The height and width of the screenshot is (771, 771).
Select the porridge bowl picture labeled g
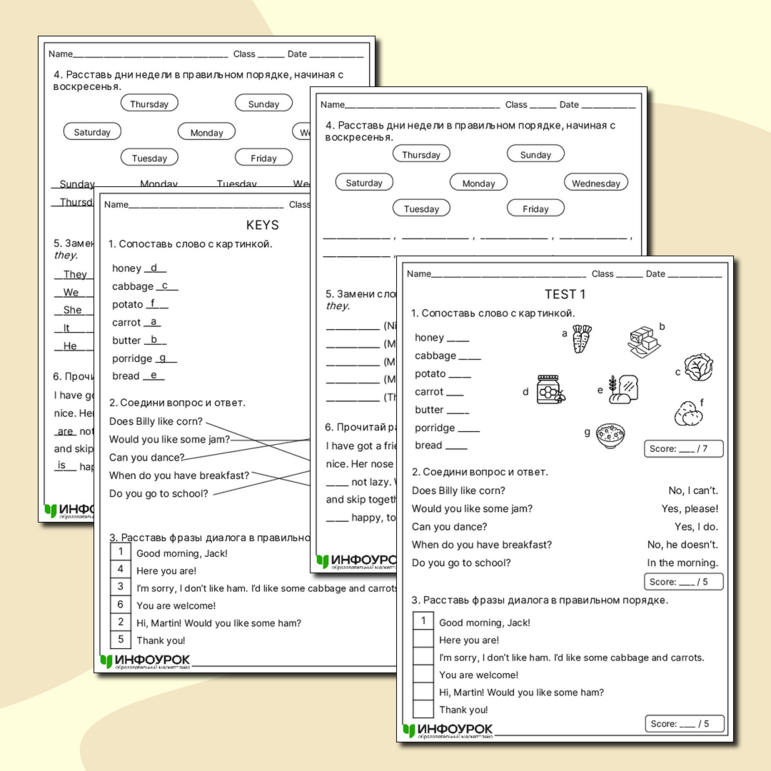(610, 435)
